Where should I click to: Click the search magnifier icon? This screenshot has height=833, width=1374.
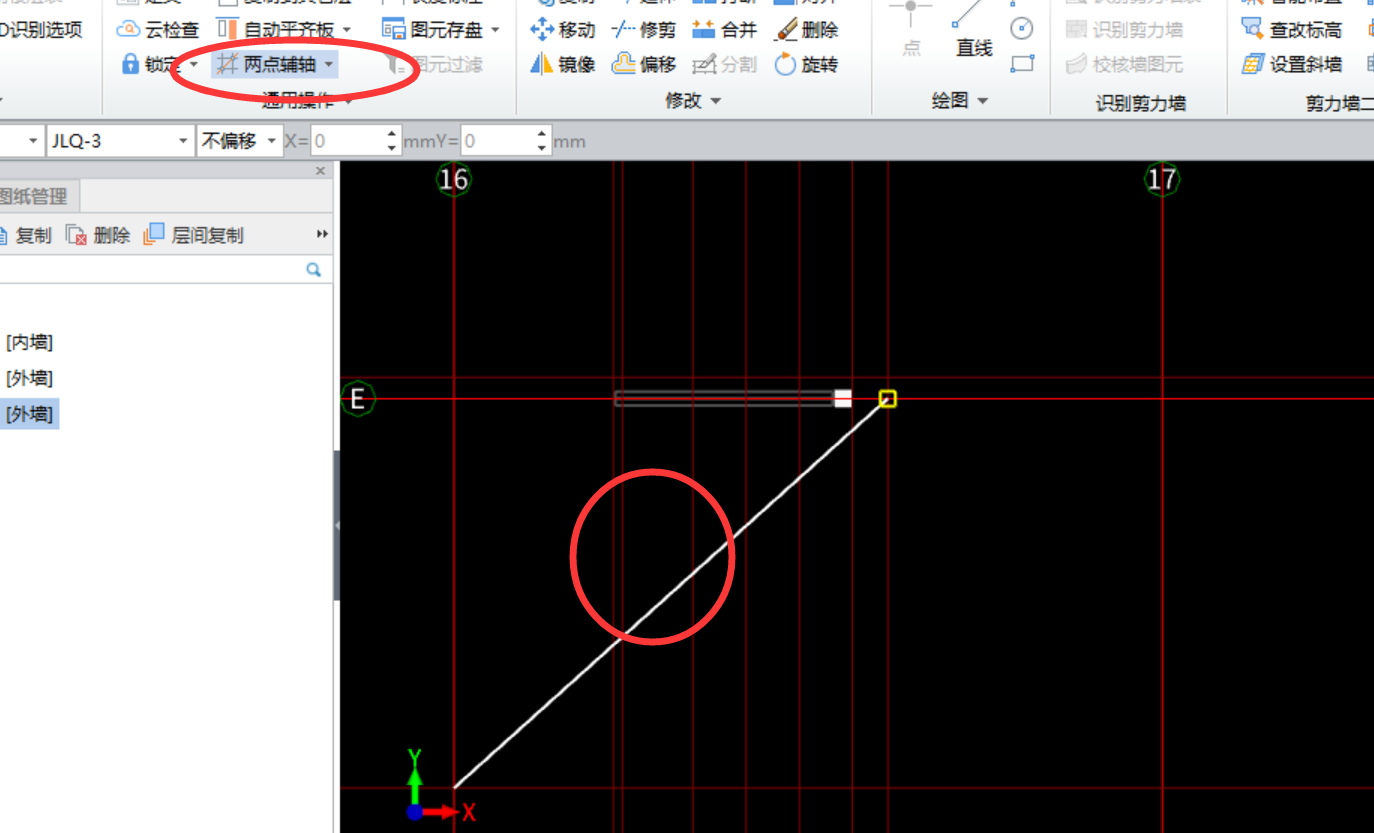(x=314, y=270)
